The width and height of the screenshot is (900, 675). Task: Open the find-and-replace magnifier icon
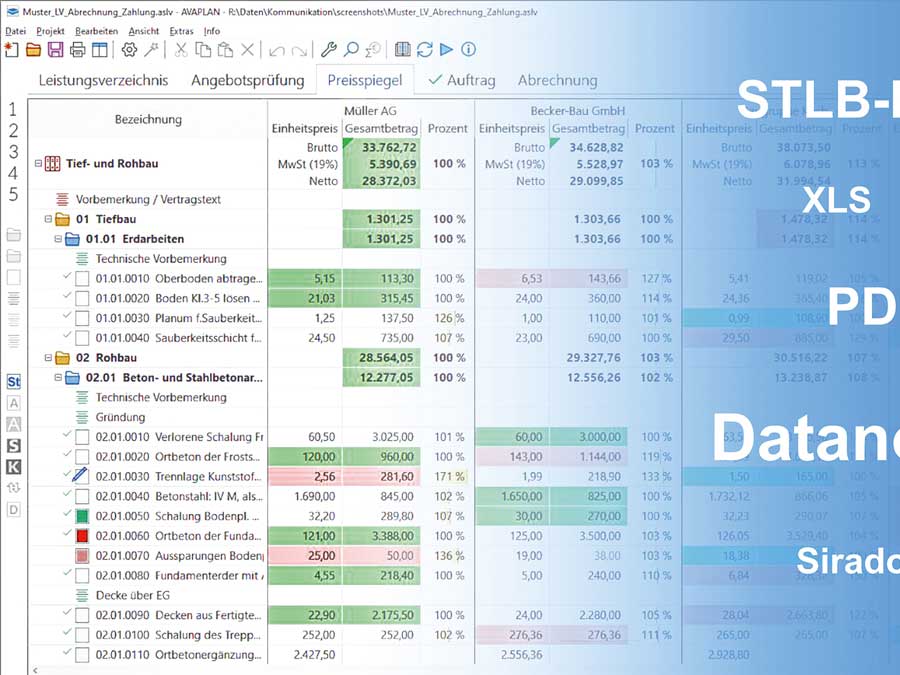coord(373,50)
